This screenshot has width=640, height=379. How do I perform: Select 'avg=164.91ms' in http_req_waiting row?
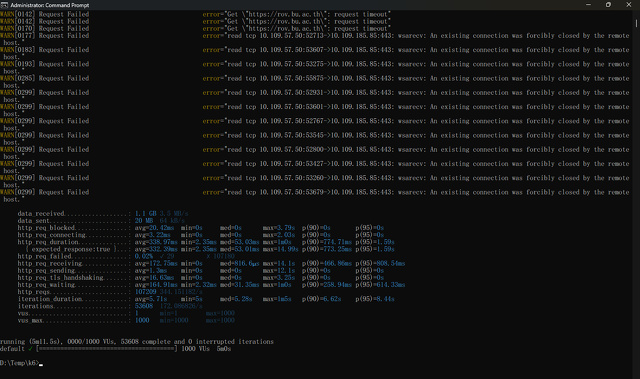tap(156, 285)
